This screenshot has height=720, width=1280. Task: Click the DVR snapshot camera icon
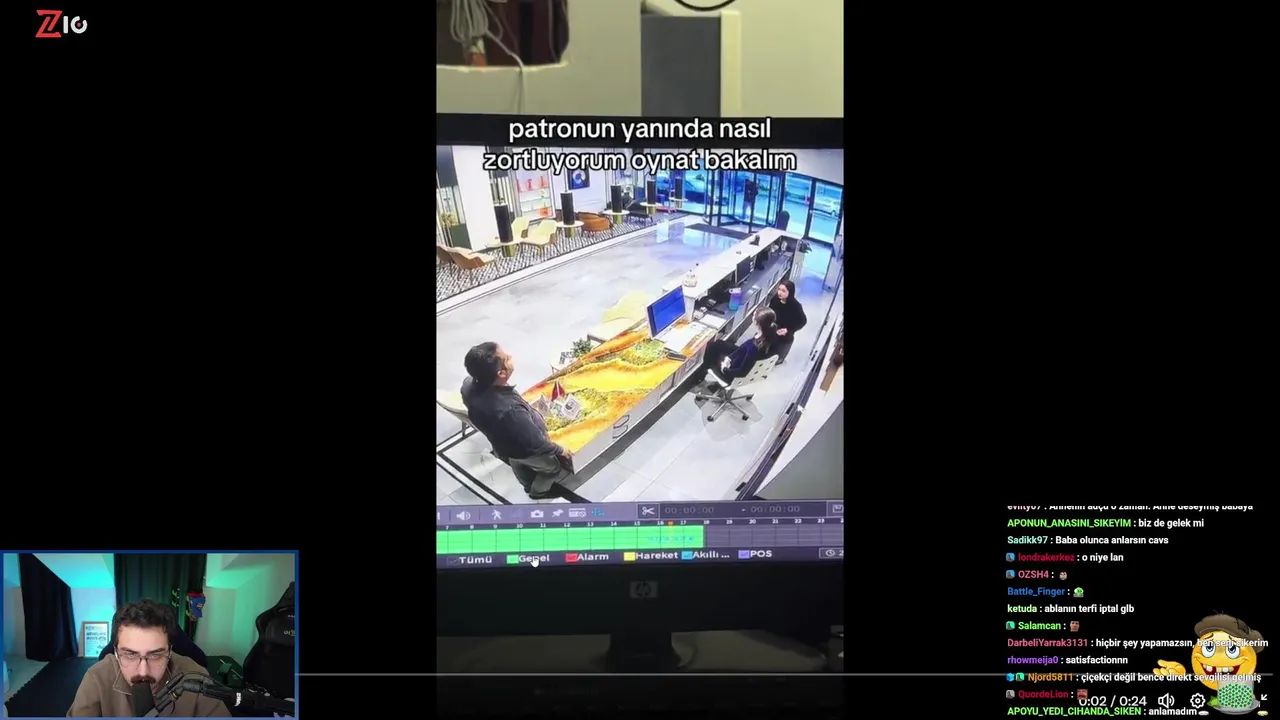click(537, 514)
